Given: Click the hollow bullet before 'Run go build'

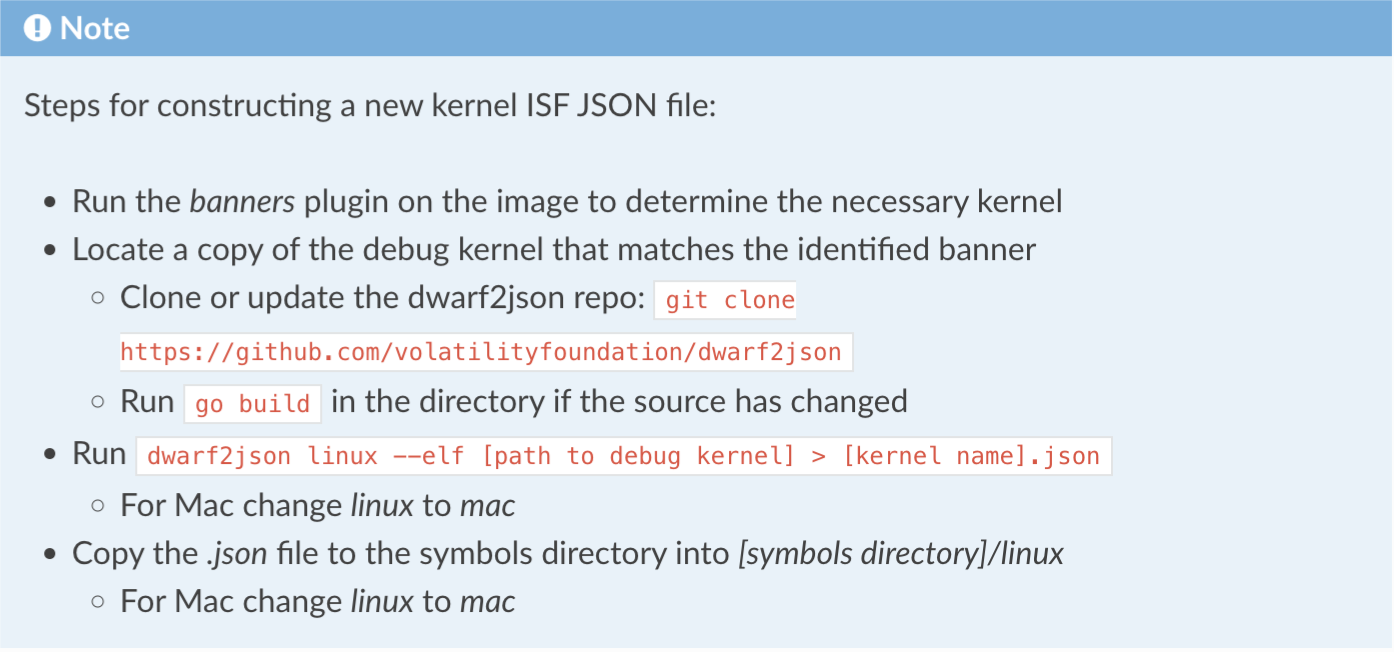Looking at the screenshot, I should click(x=98, y=403).
